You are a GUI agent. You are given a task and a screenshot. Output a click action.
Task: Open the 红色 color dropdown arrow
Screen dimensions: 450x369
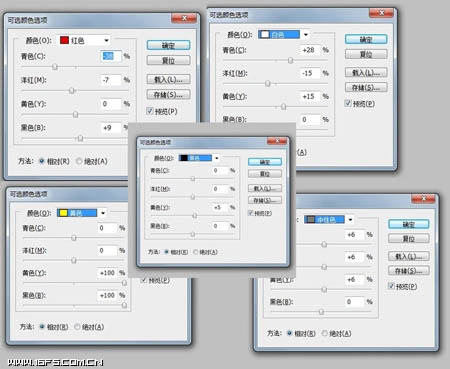(106, 40)
